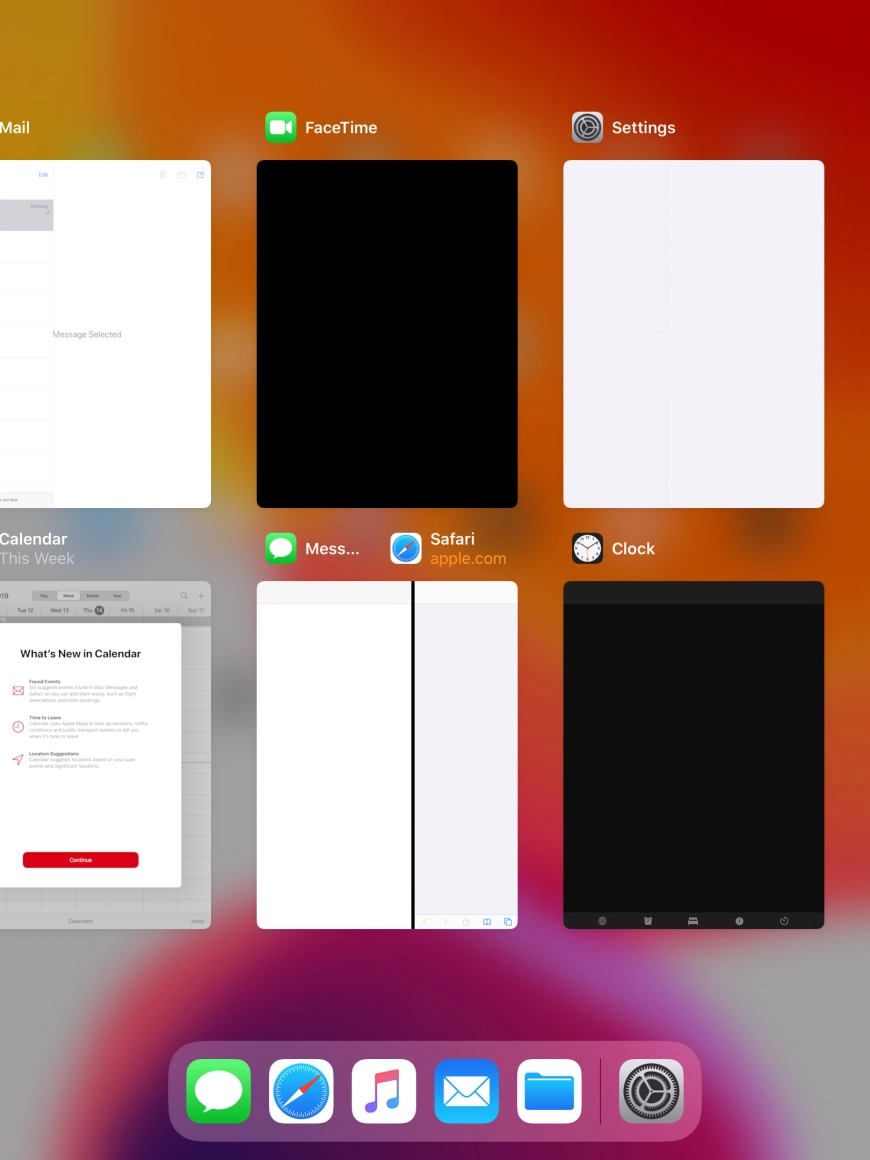Open Messages from the dock
Screen dimensions: 870x1160
[x=218, y=1091]
